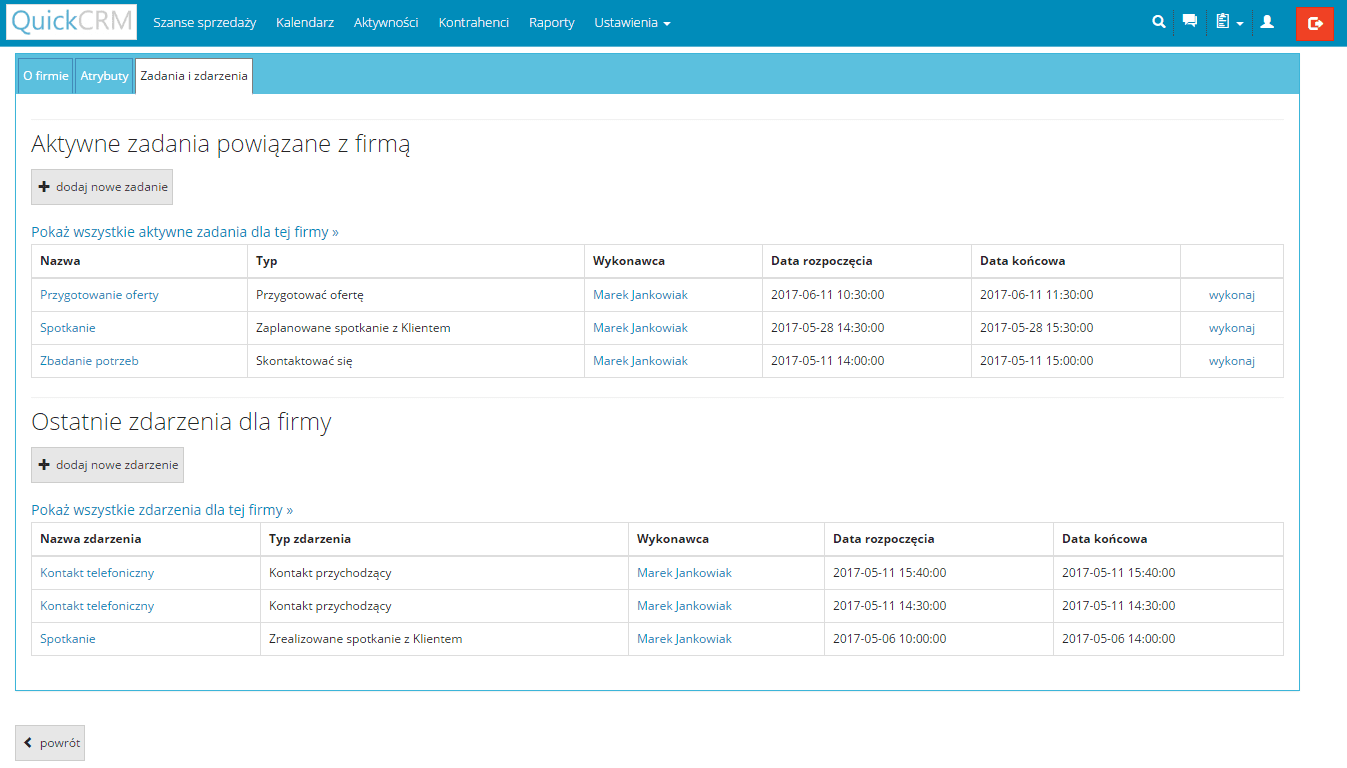The height and width of the screenshot is (768, 1347).
Task: Open the chat messages icon
Action: click(x=1189, y=21)
